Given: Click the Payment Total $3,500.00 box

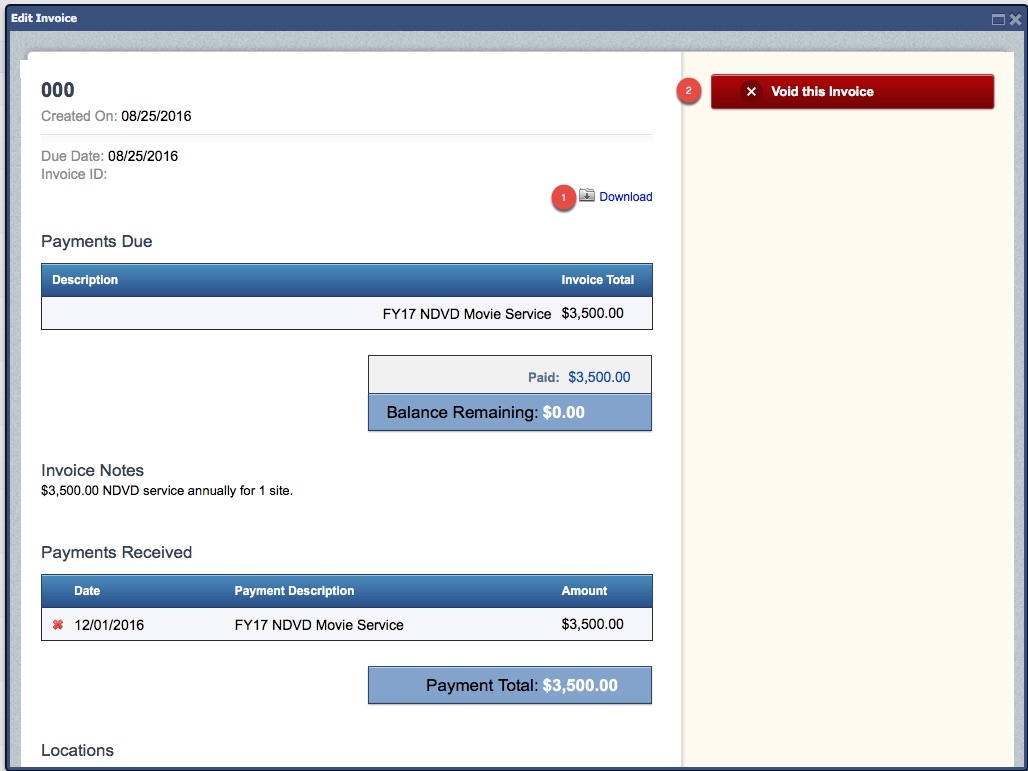Looking at the screenshot, I should [x=510, y=685].
